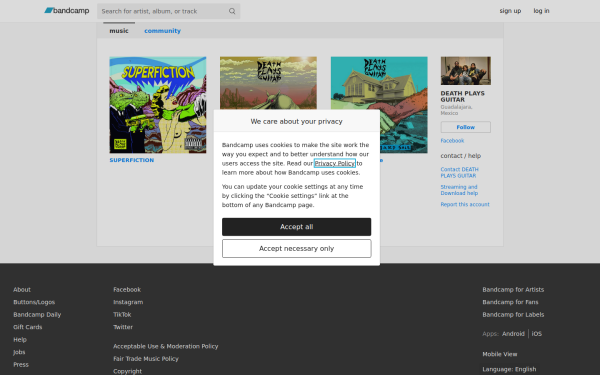The width and height of the screenshot is (600, 375).
Task: Click the Guadalajara, Mexico location text
Action: 456,110
